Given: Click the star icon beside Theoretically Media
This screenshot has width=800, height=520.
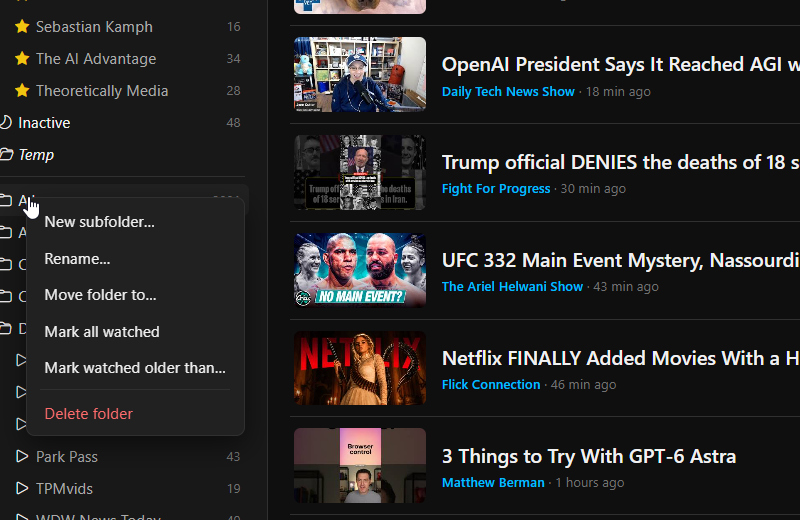Looking at the screenshot, I should coord(22,91).
